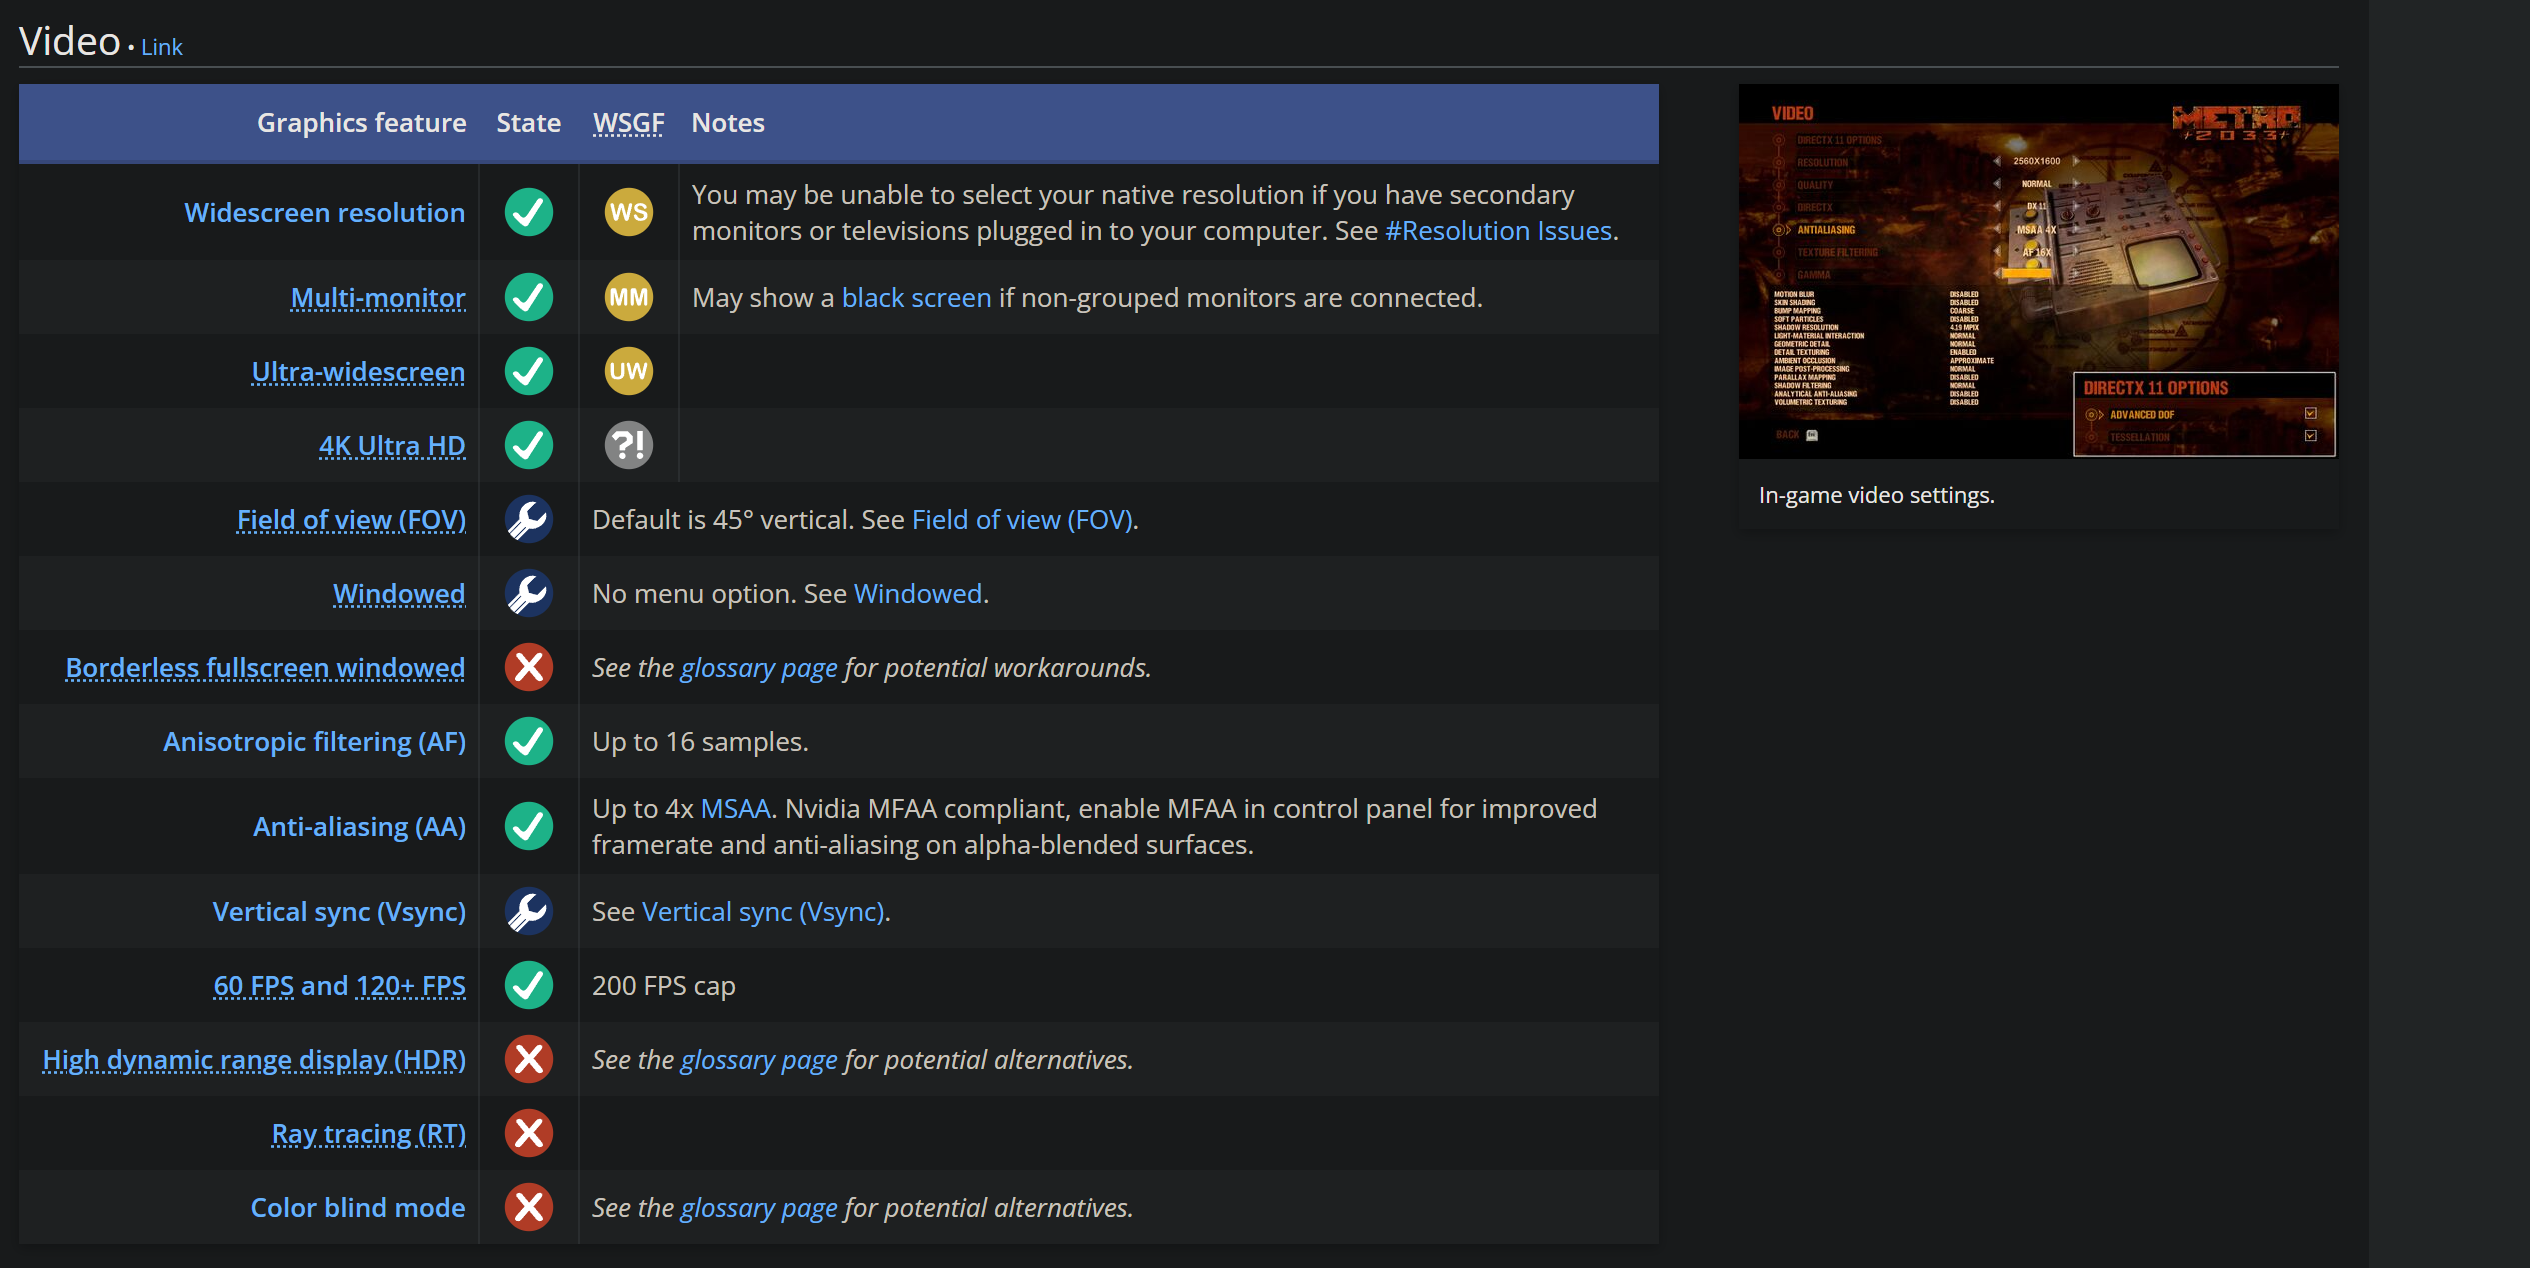Screen dimensions: 2530x1268
Task: Click the Graphics feature column header
Action: click(x=362, y=122)
